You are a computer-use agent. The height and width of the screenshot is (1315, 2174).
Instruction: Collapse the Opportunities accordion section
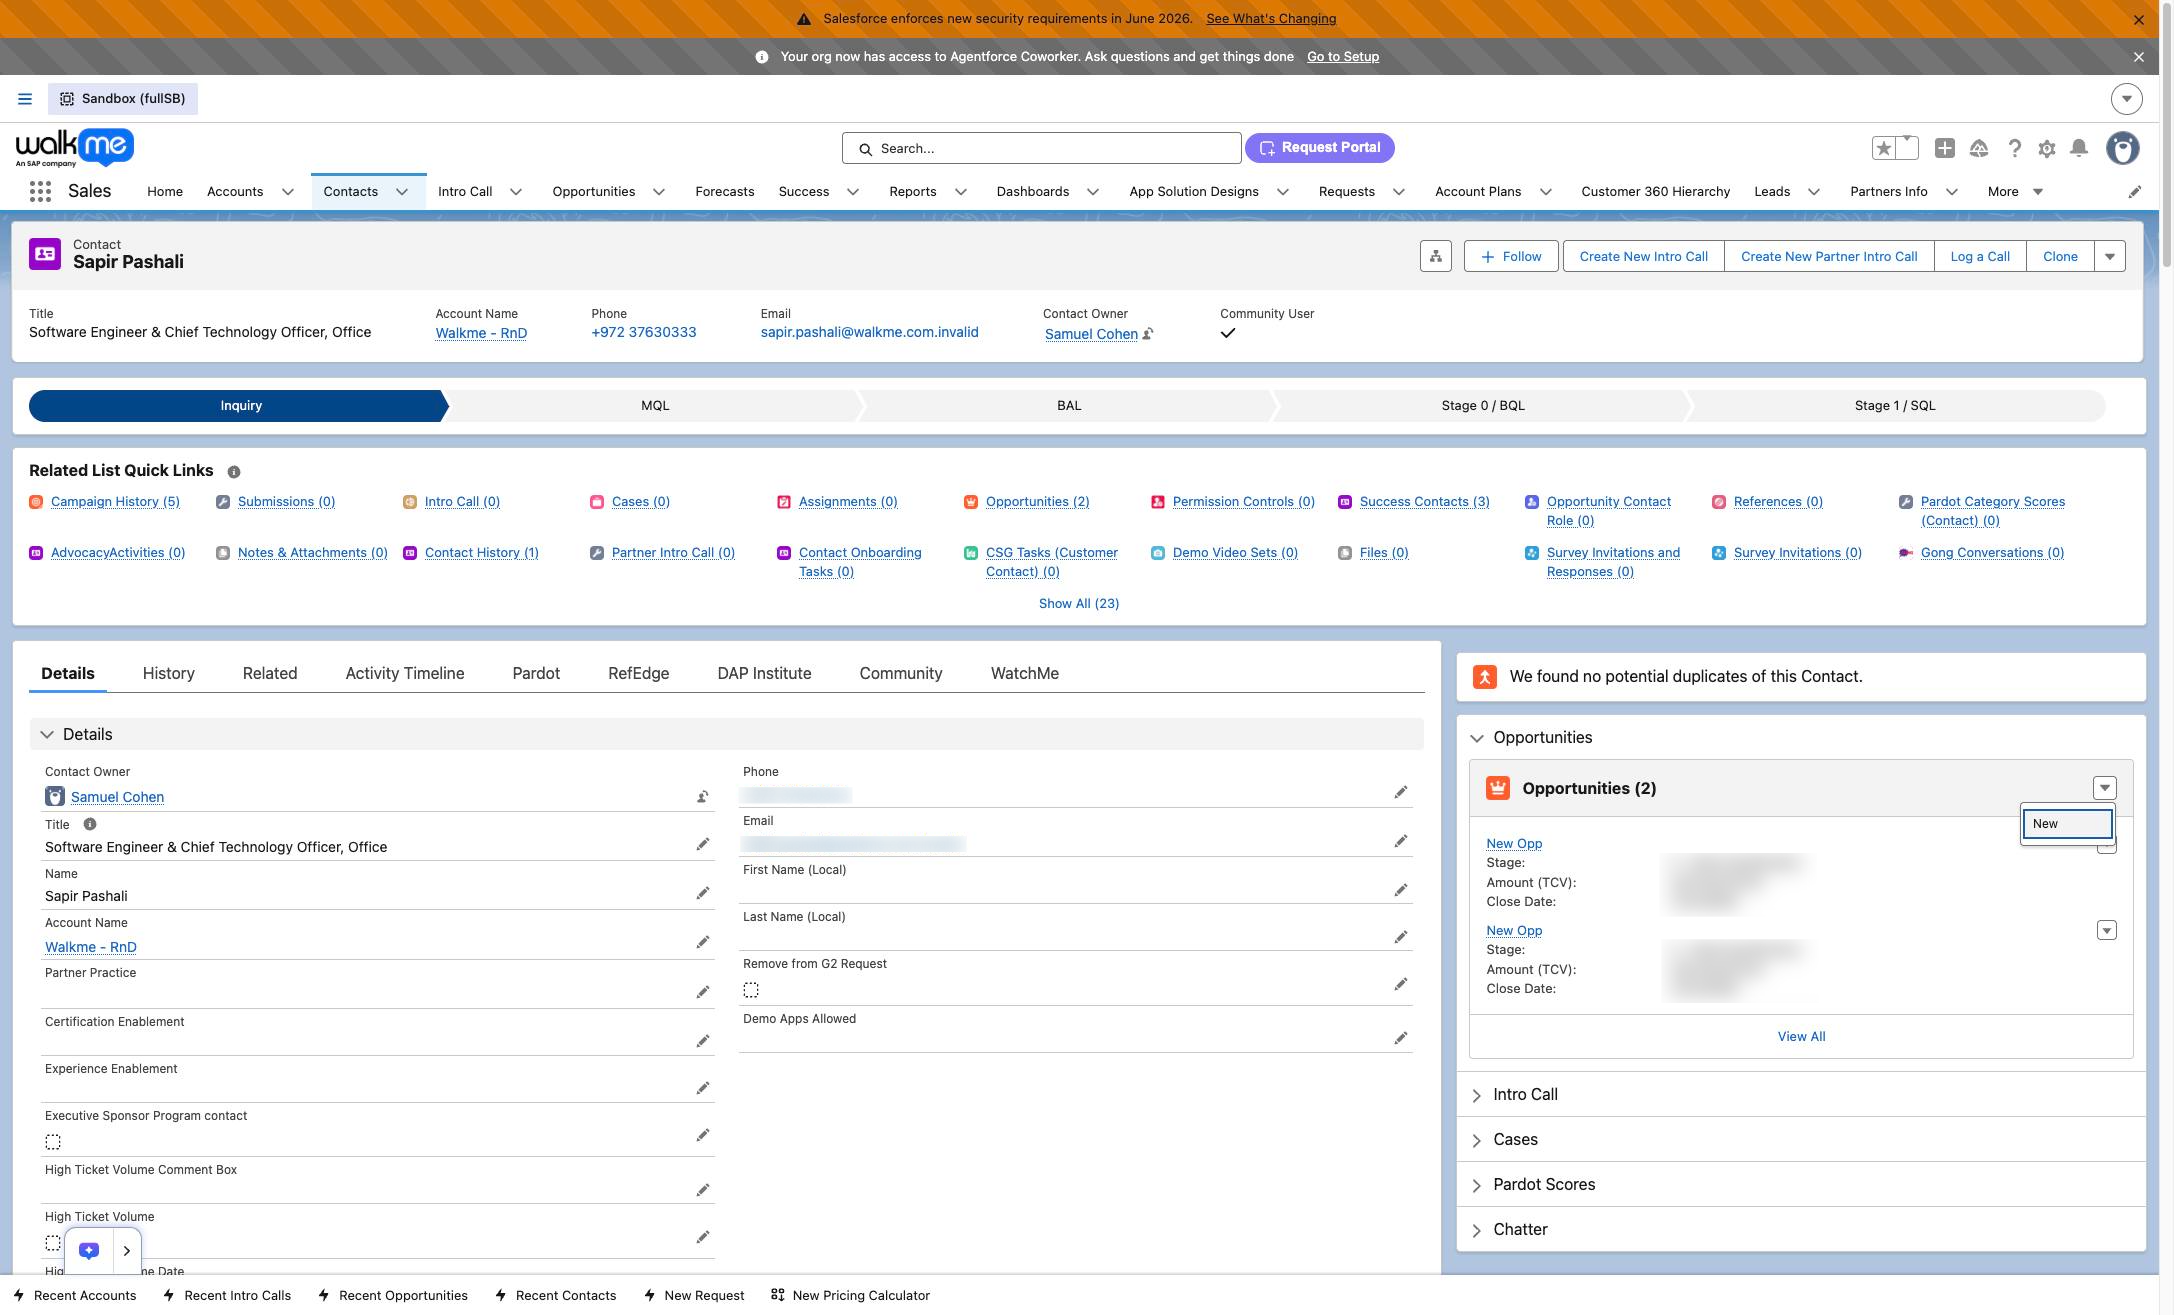point(1477,738)
